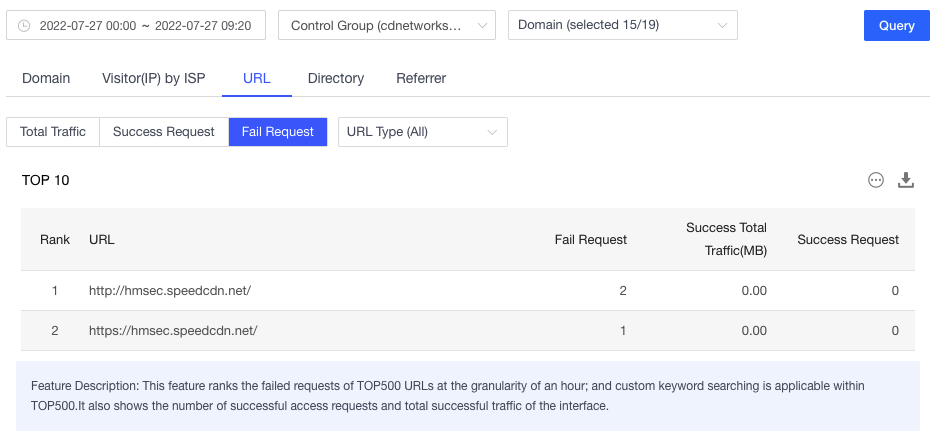The width and height of the screenshot is (942, 441).
Task: Select the Fail Request toggle
Action: click(x=278, y=132)
